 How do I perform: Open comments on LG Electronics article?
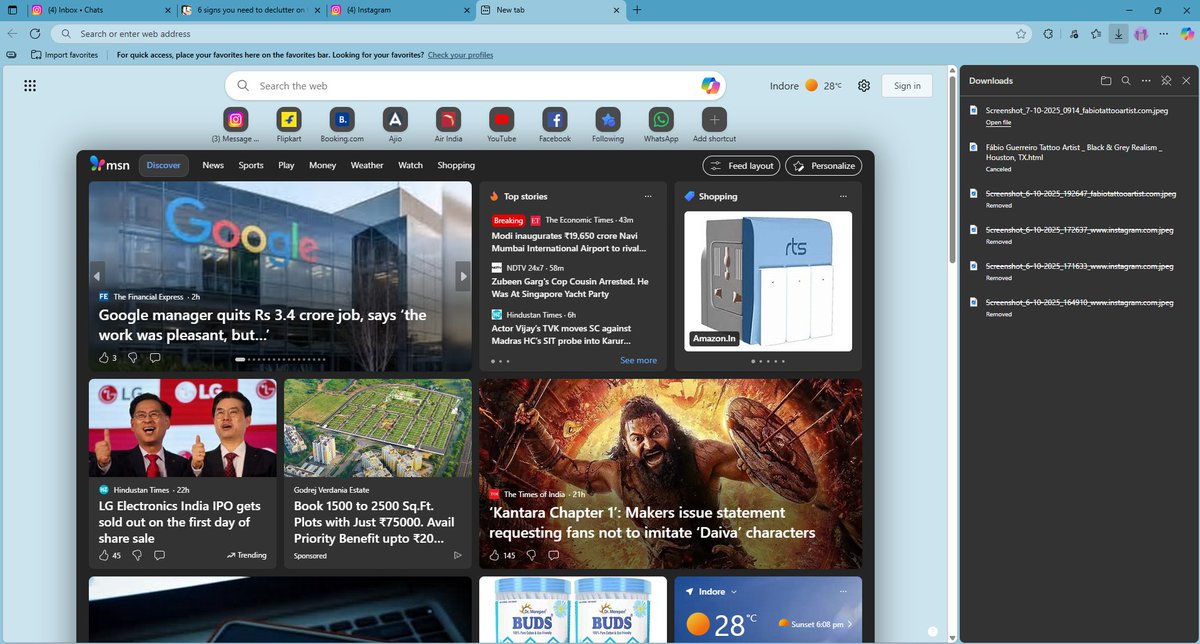[159, 555]
